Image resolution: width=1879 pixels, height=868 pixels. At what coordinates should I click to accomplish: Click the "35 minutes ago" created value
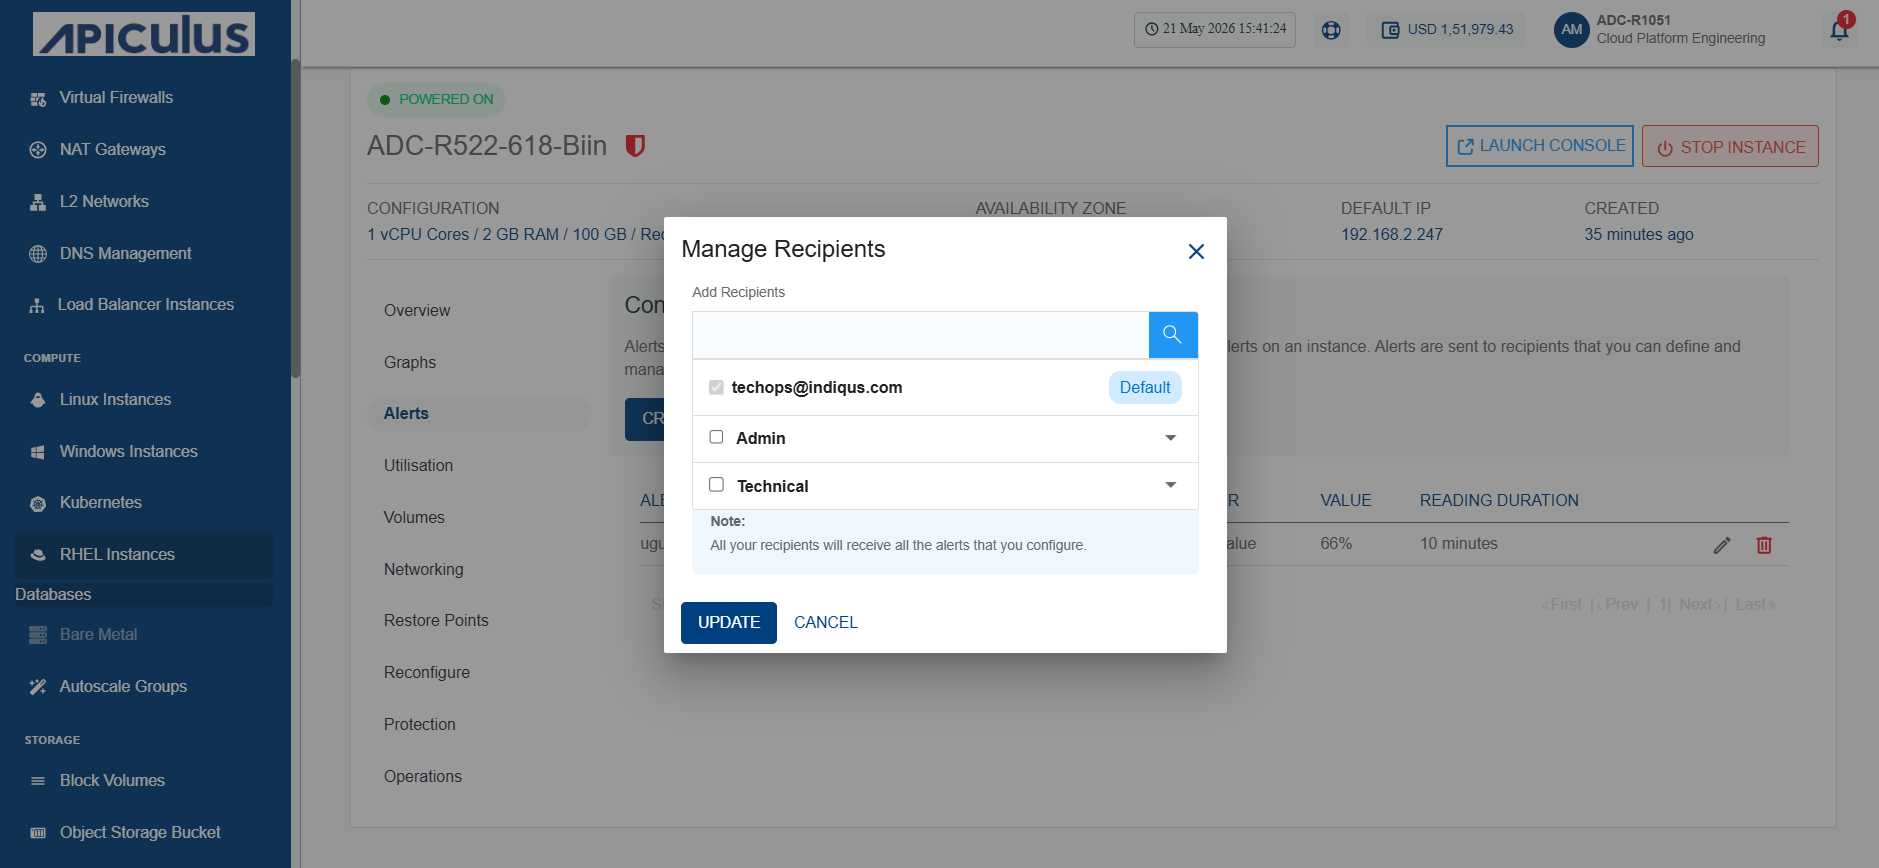[x=1639, y=235]
